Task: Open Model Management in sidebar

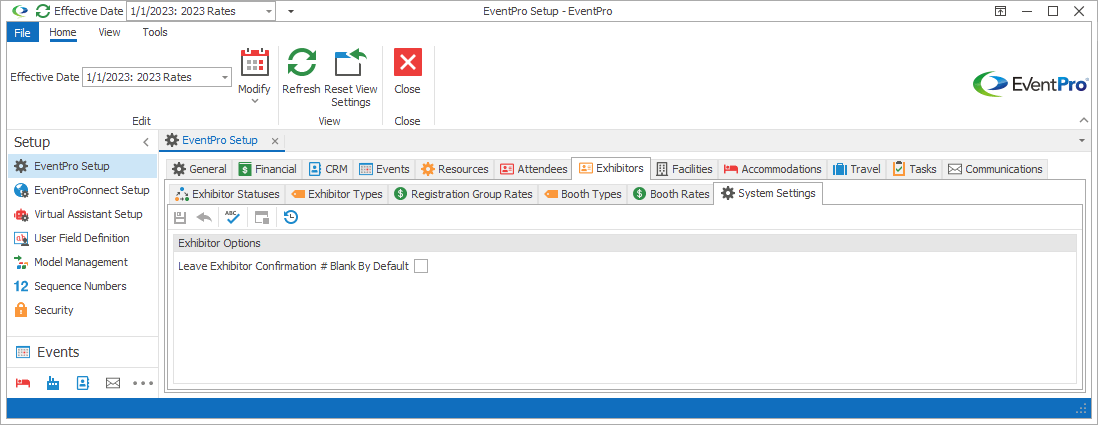Action: (82, 262)
